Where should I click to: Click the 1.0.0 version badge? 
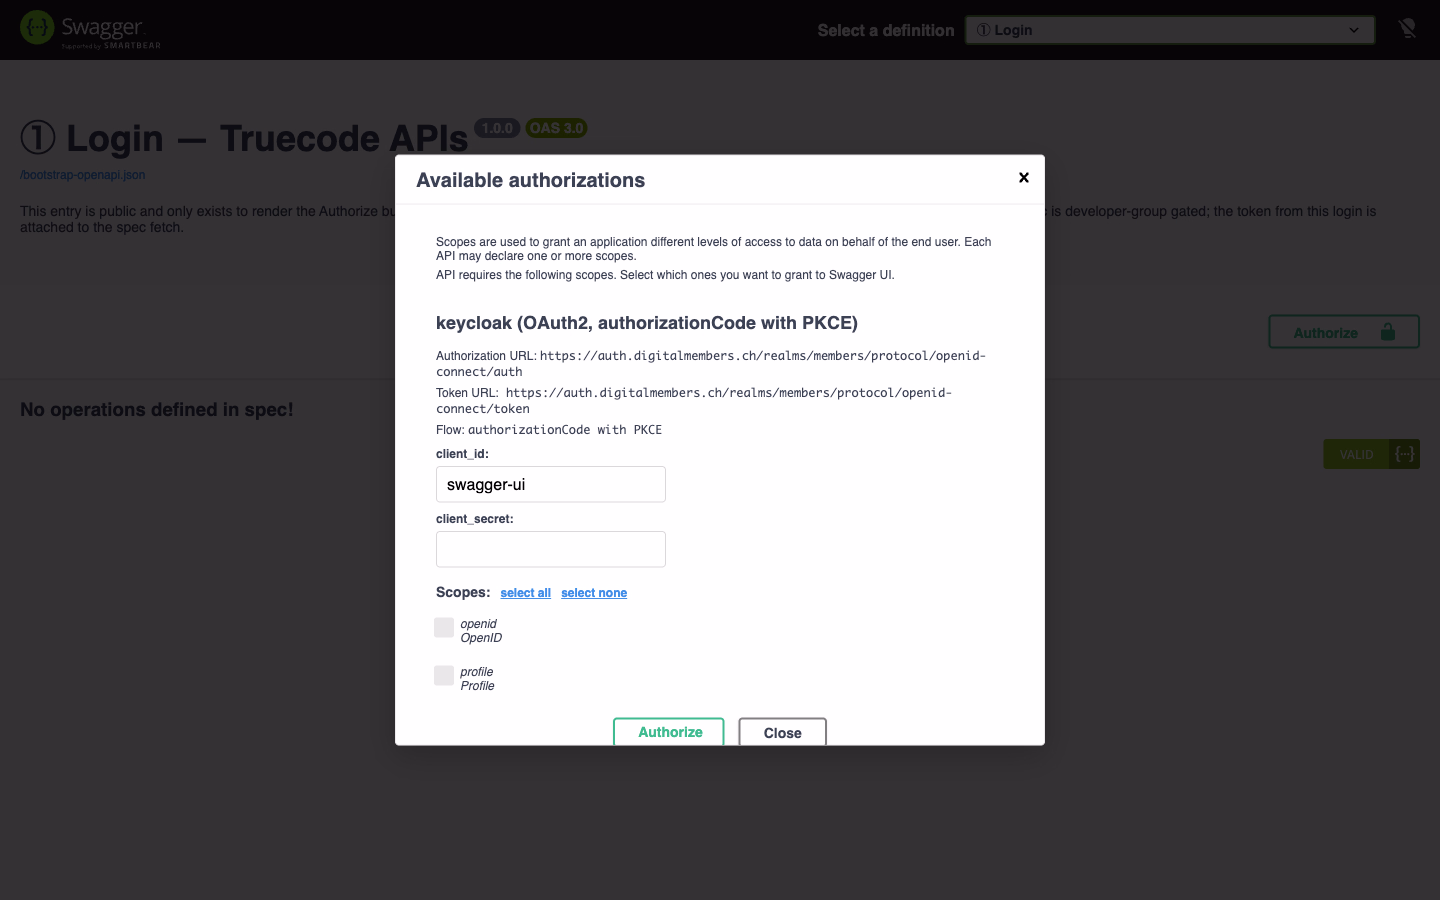click(x=497, y=128)
